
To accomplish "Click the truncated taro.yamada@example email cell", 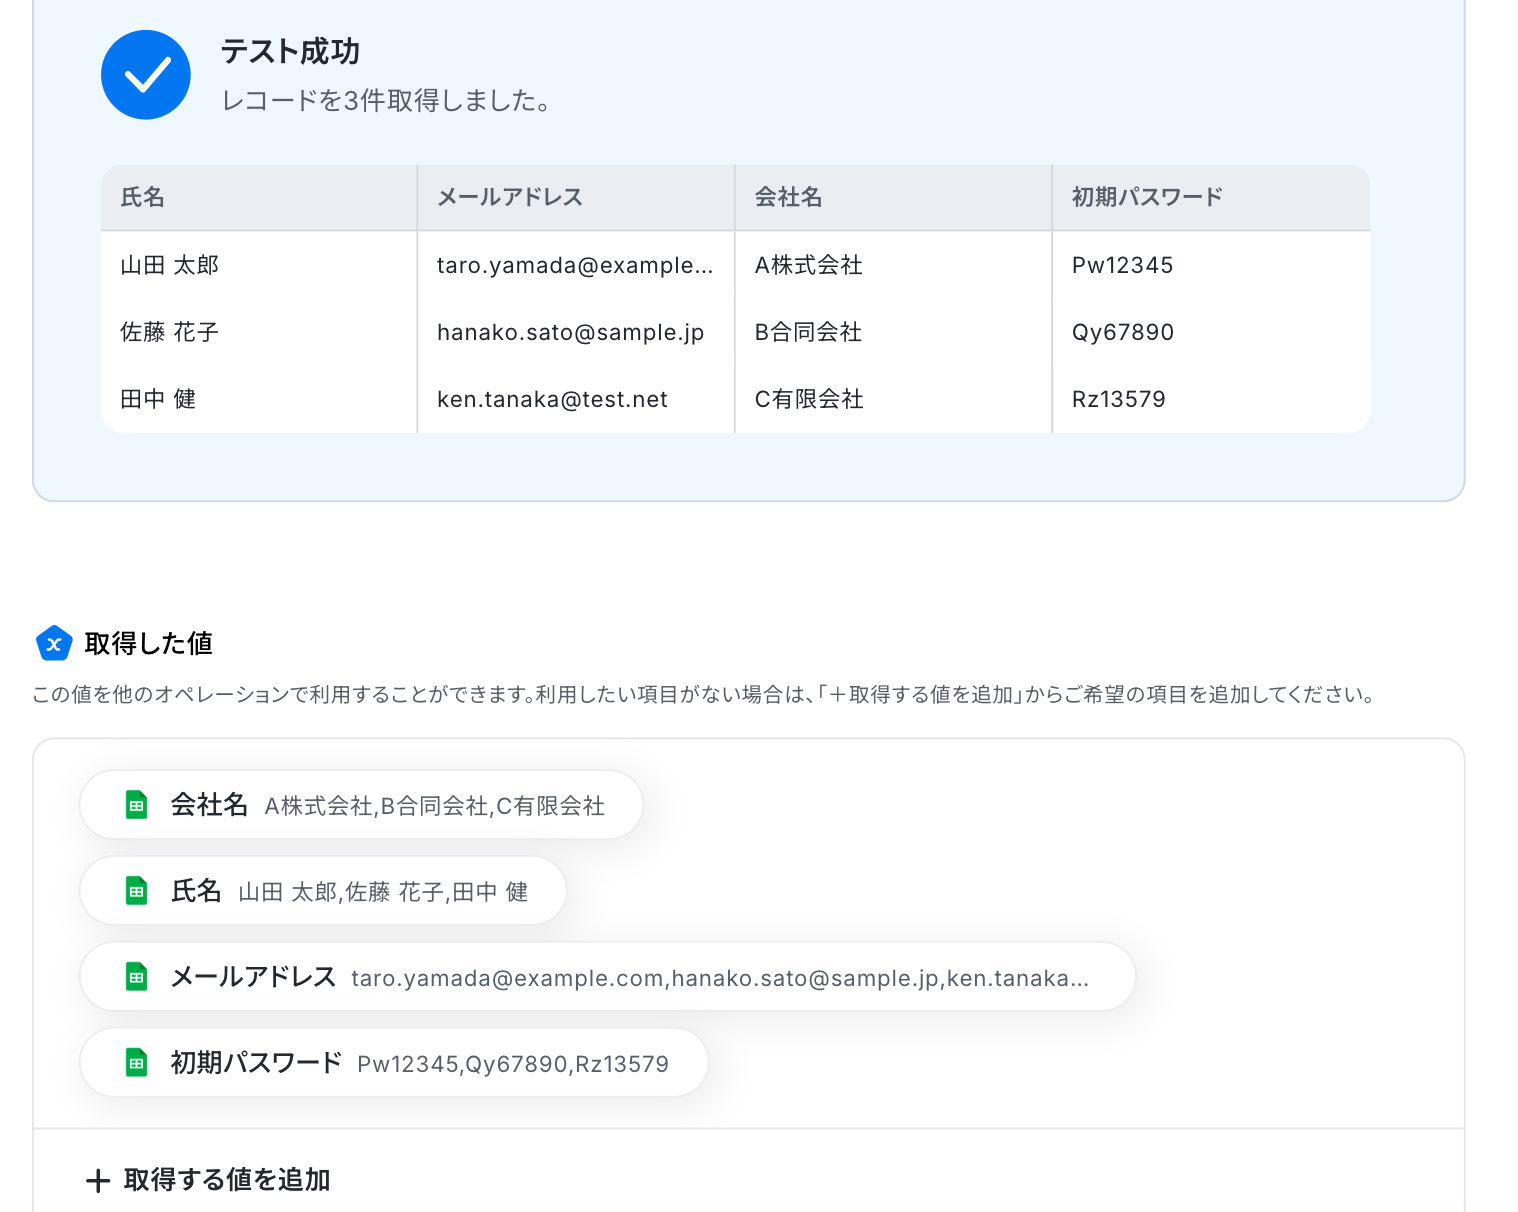I will tap(575, 265).
